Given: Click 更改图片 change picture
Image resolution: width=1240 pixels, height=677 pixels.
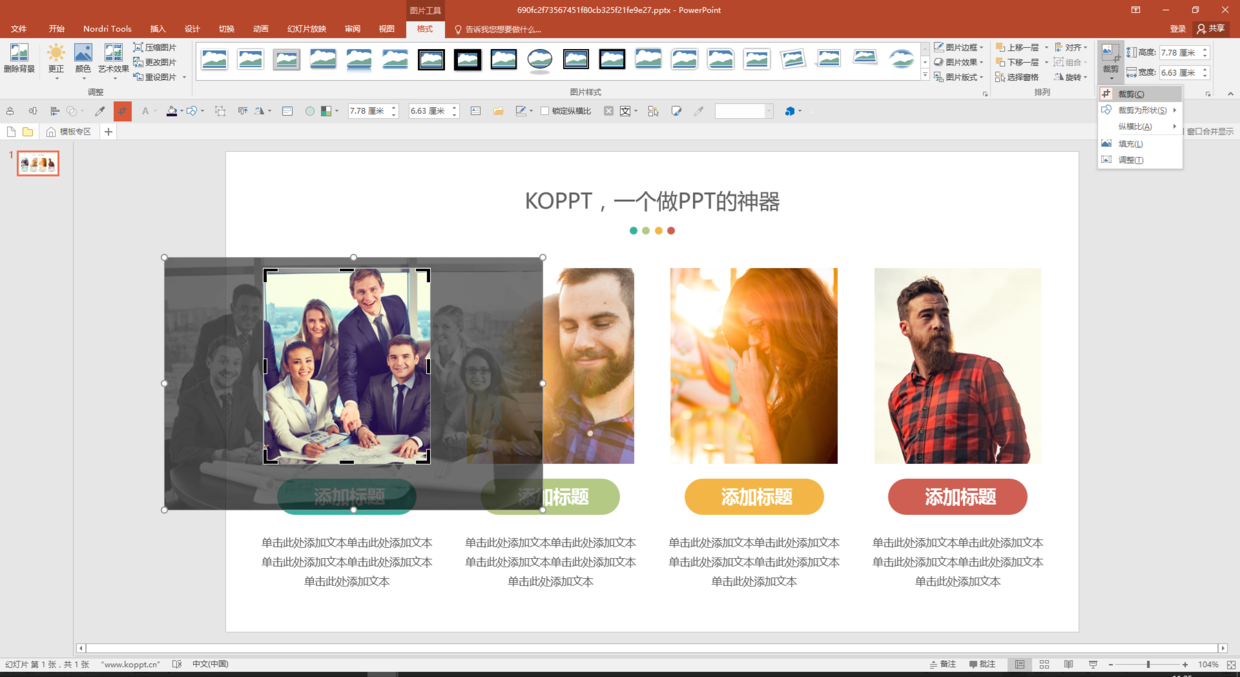Looking at the screenshot, I should (x=155, y=62).
